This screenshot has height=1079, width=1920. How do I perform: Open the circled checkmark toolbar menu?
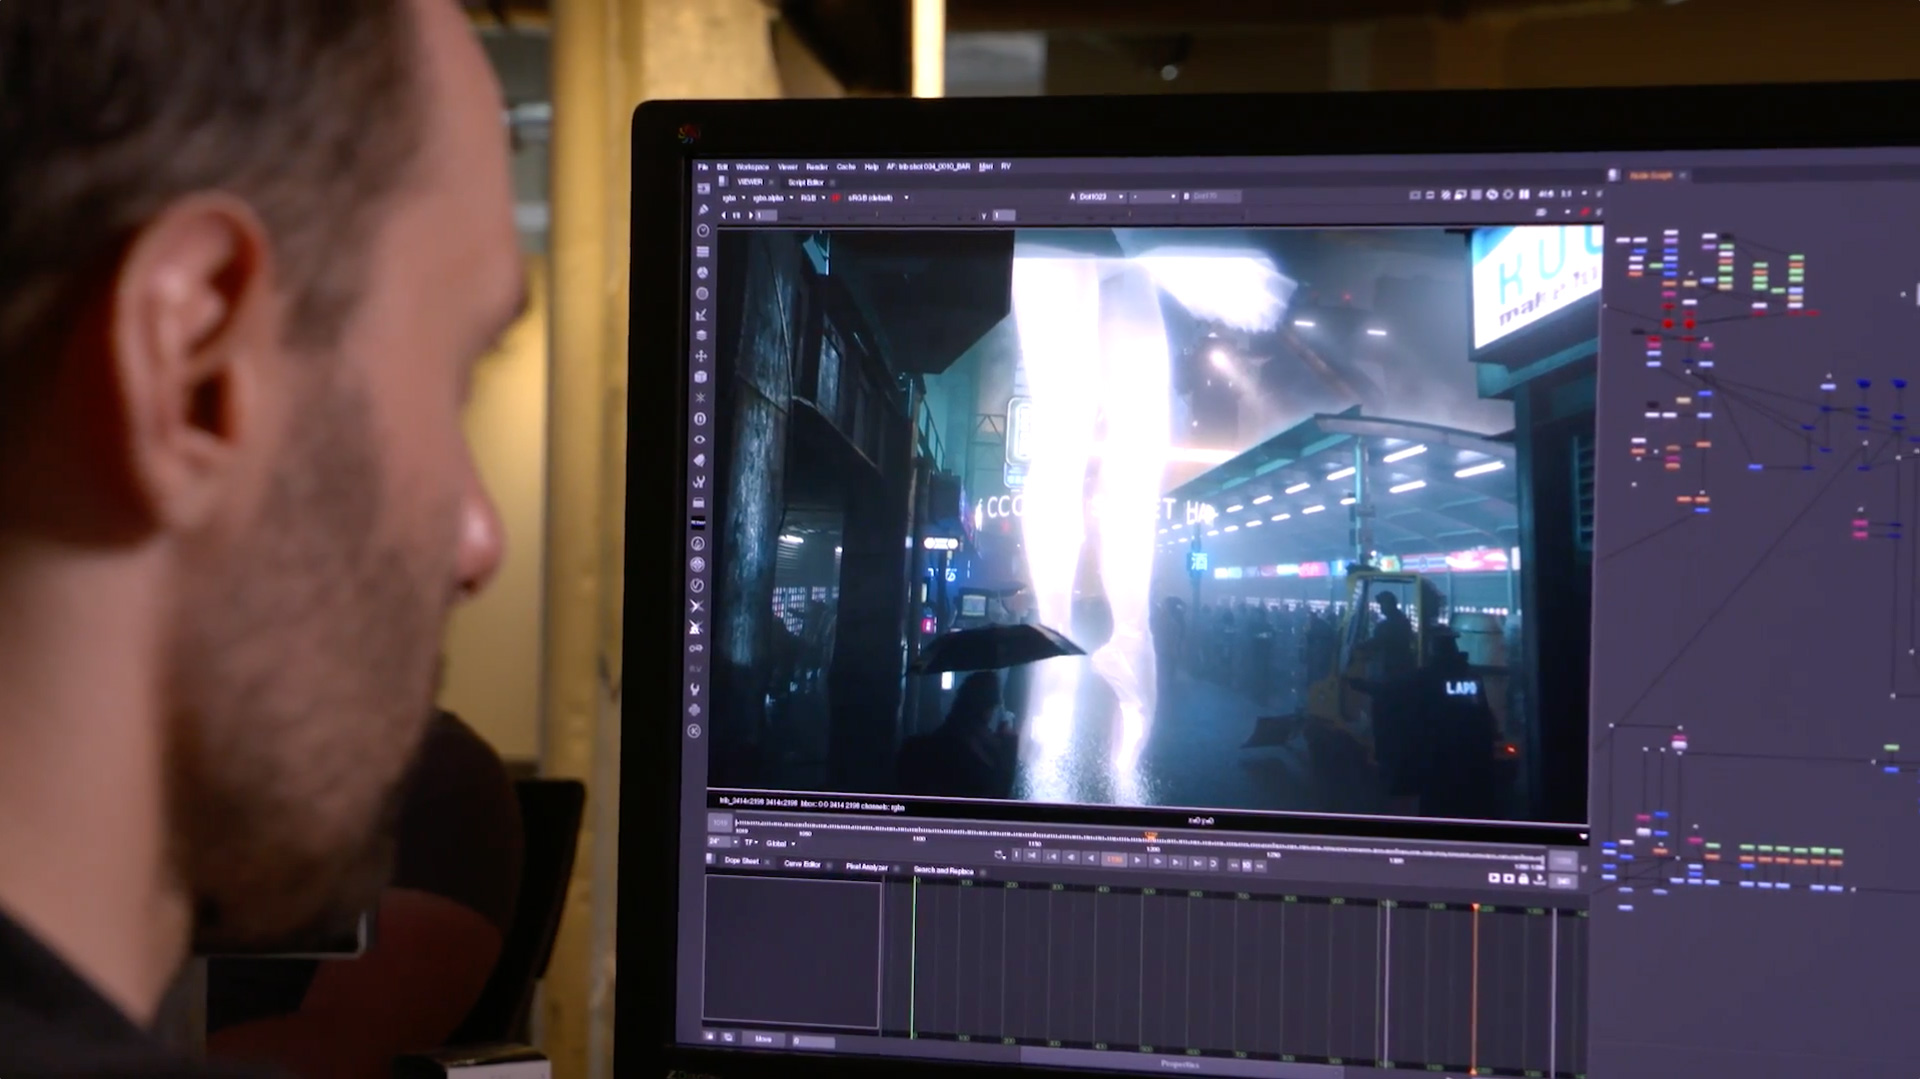(697, 585)
